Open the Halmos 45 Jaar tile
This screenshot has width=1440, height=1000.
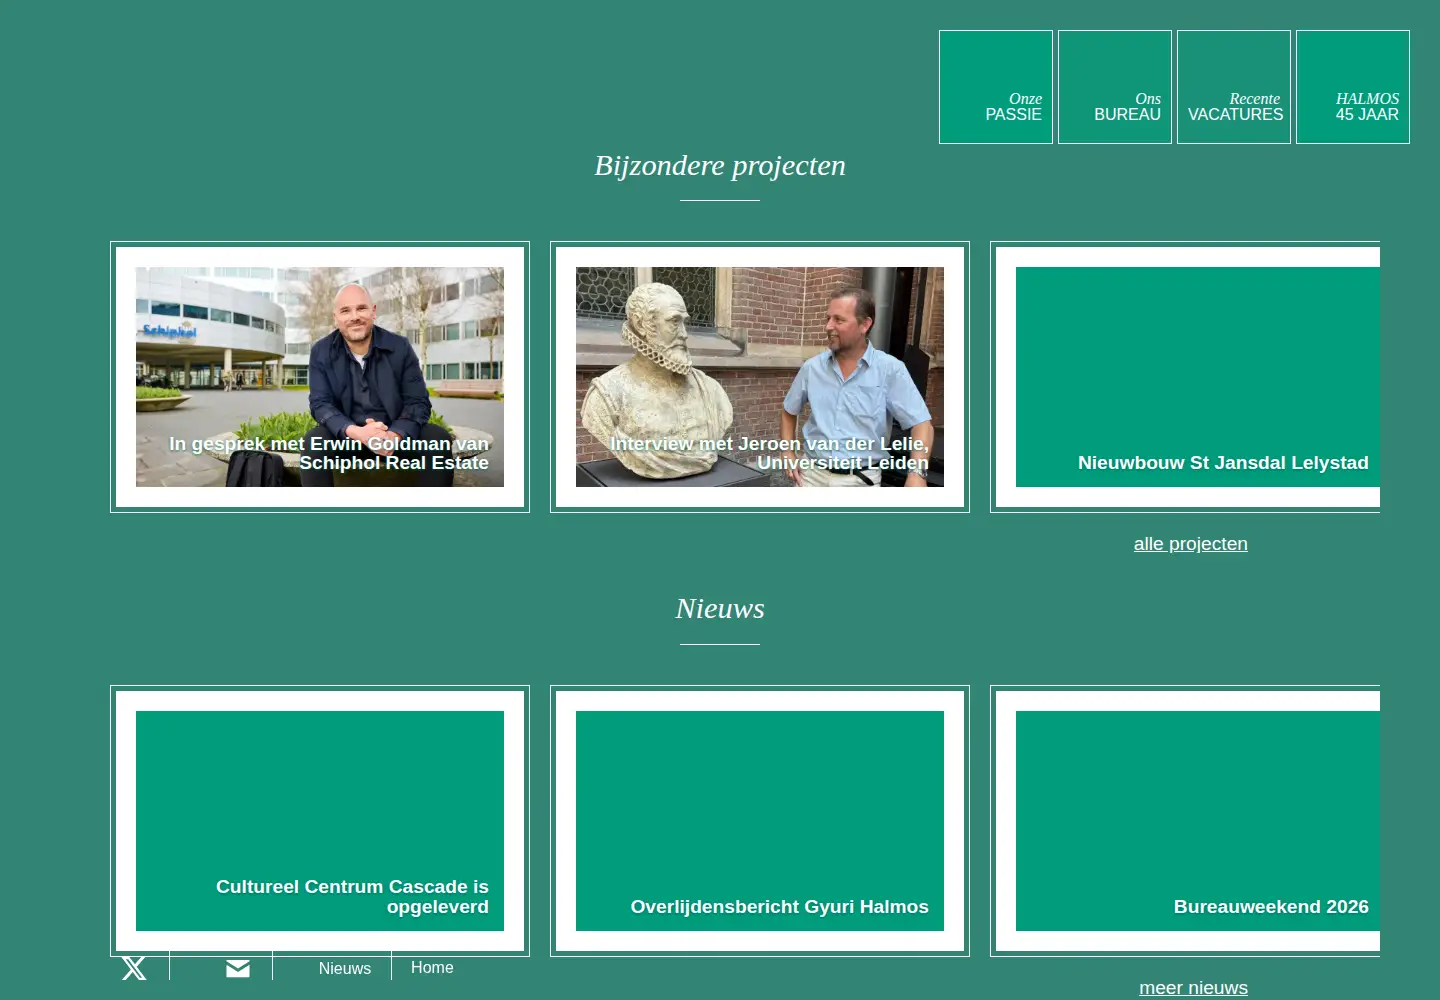click(x=1353, y=87)
